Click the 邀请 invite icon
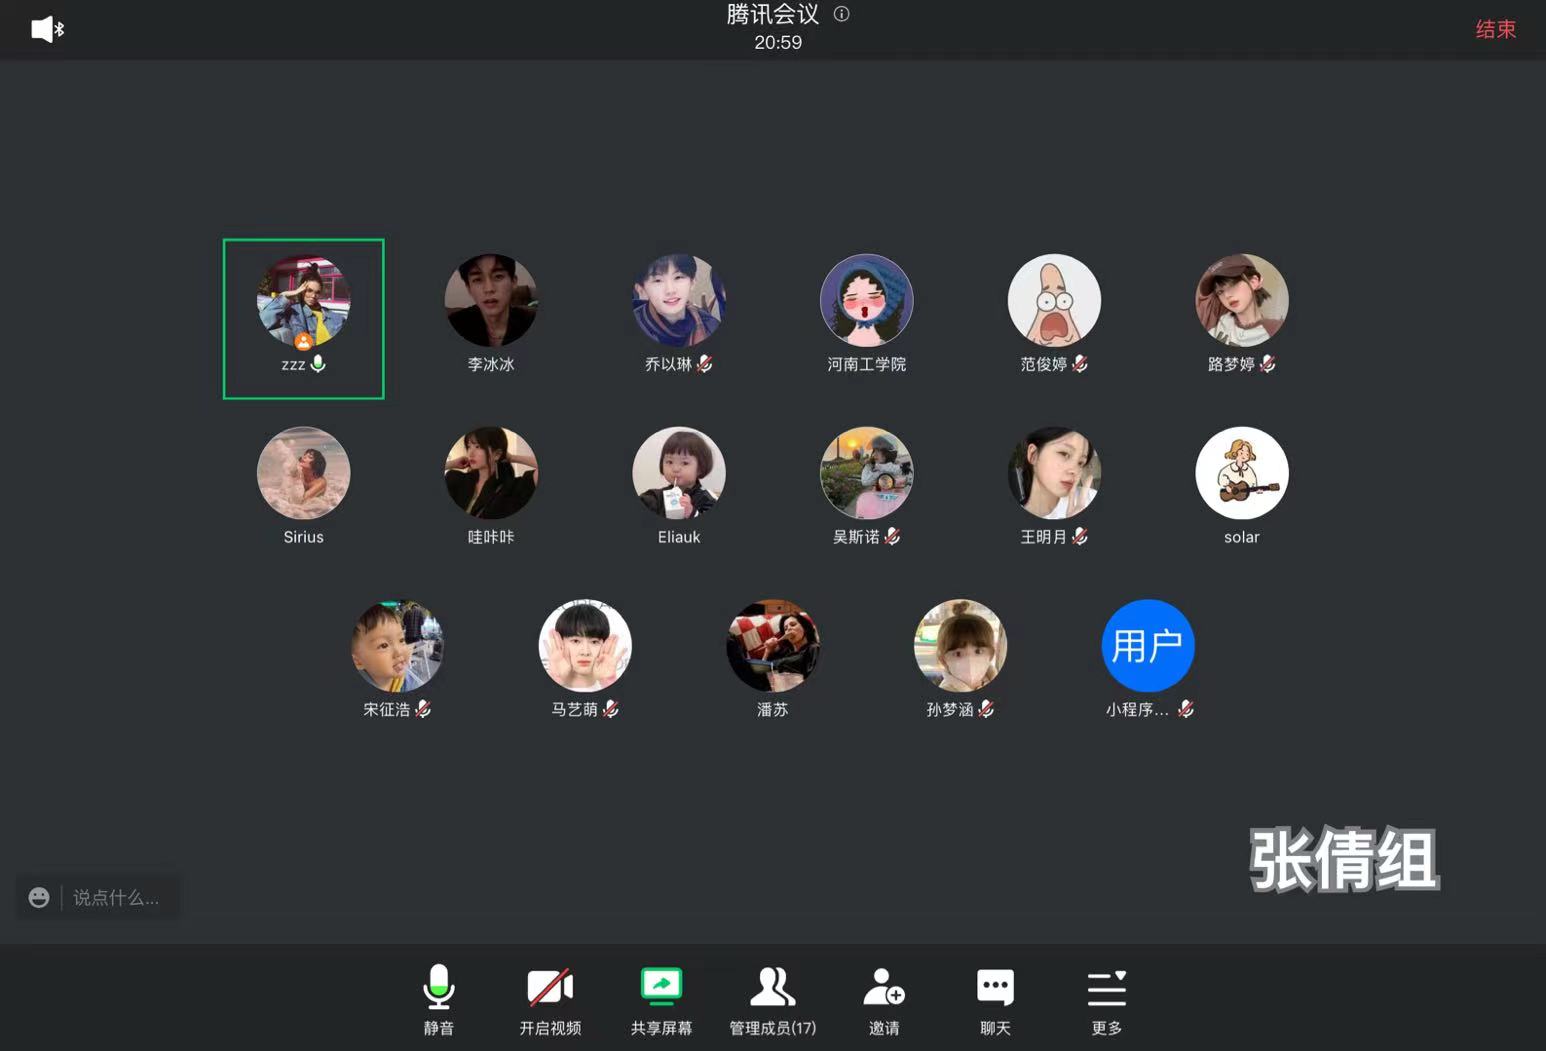This screenshot has height=1051, width=1546. [884, 988]
